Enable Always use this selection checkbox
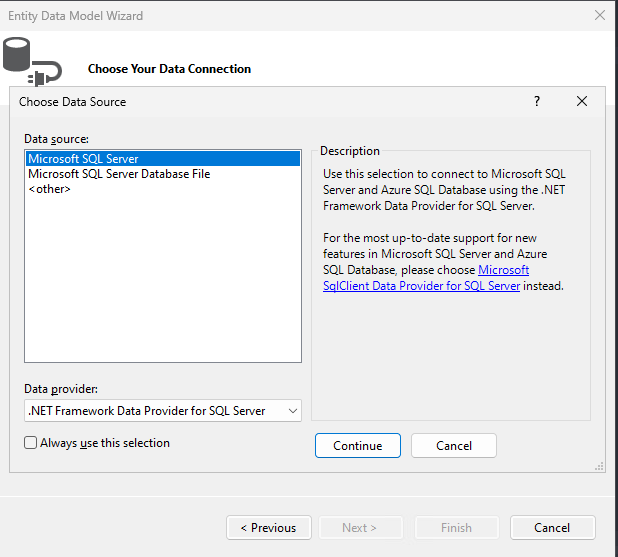Screen dimensions: 618x557 pos(30,443)
